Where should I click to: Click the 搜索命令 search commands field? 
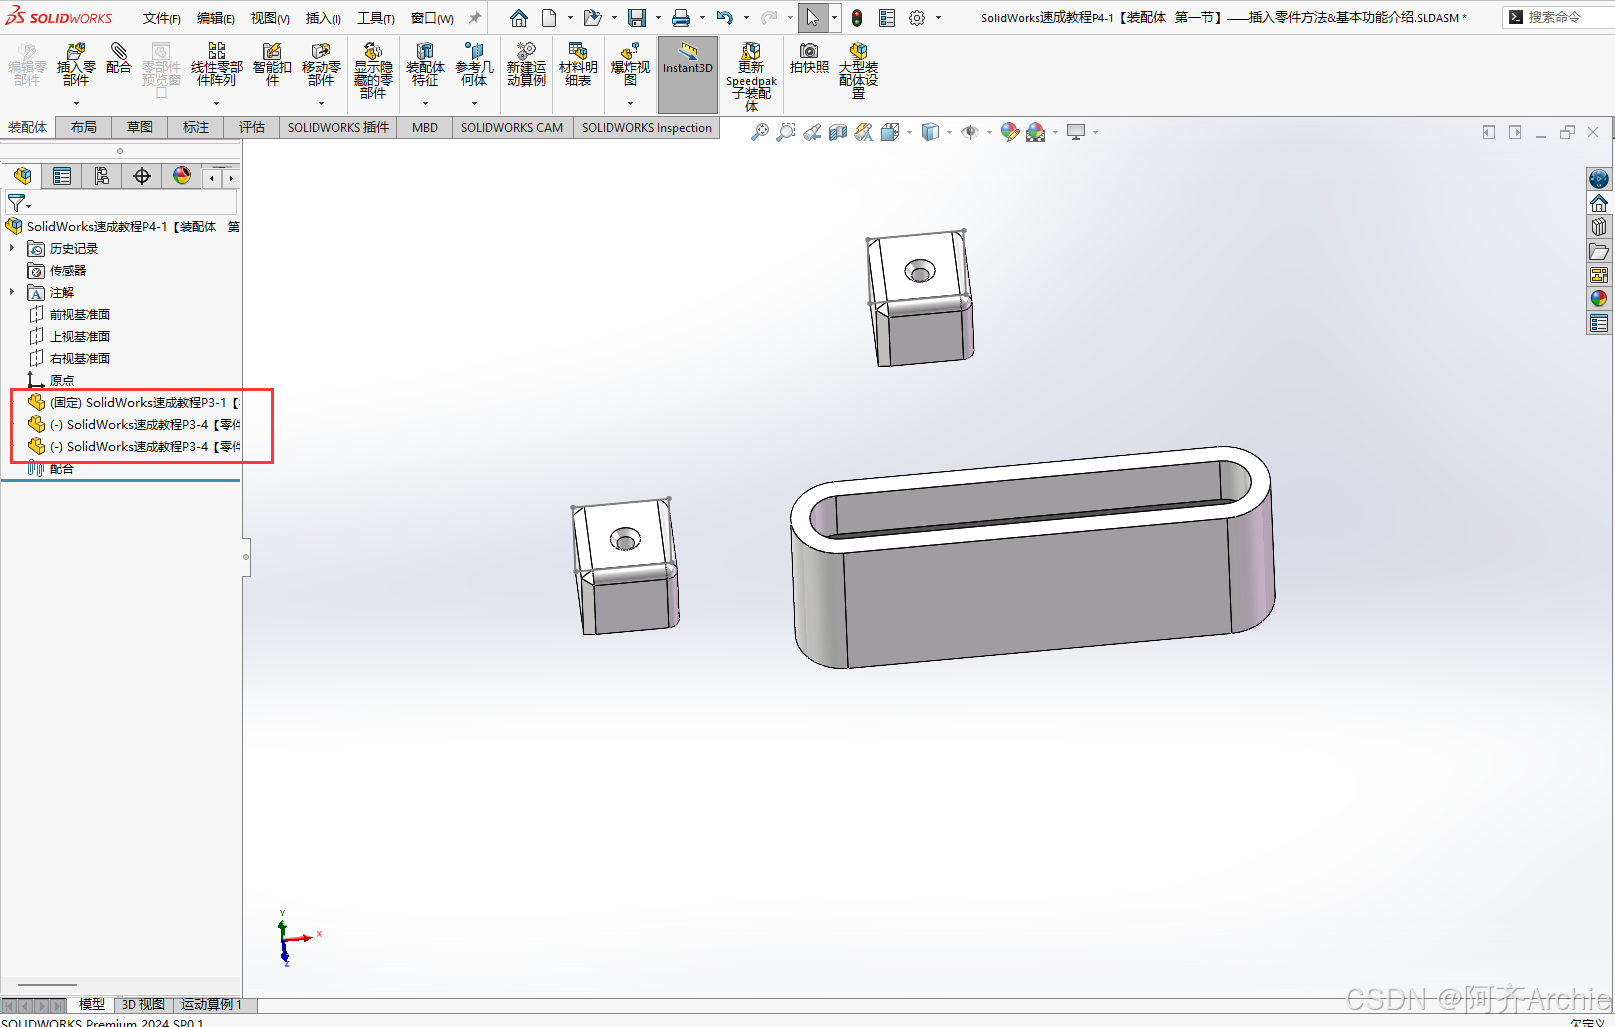[x=1557, y=17]
